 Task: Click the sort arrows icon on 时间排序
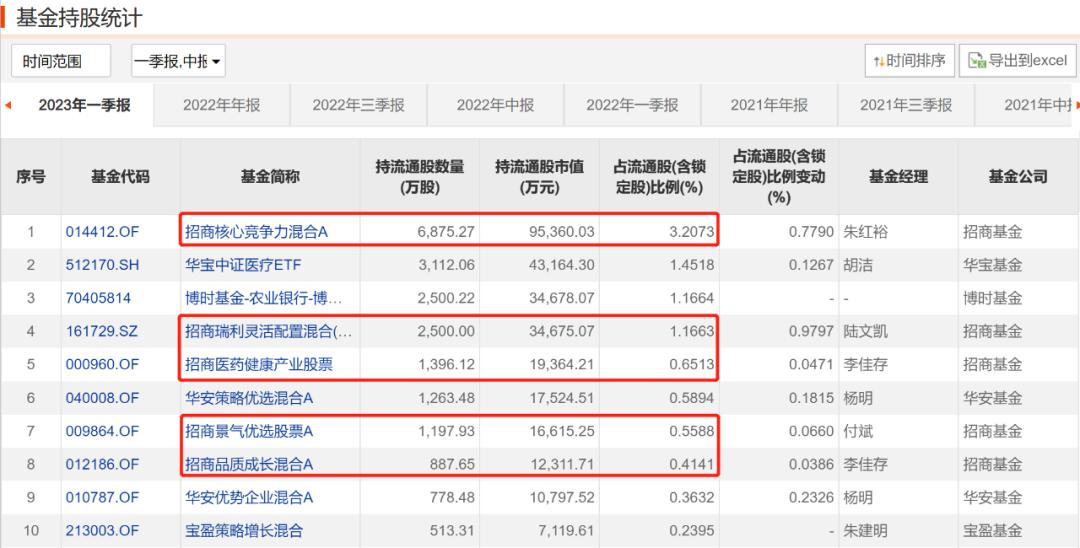pos(878,61)
